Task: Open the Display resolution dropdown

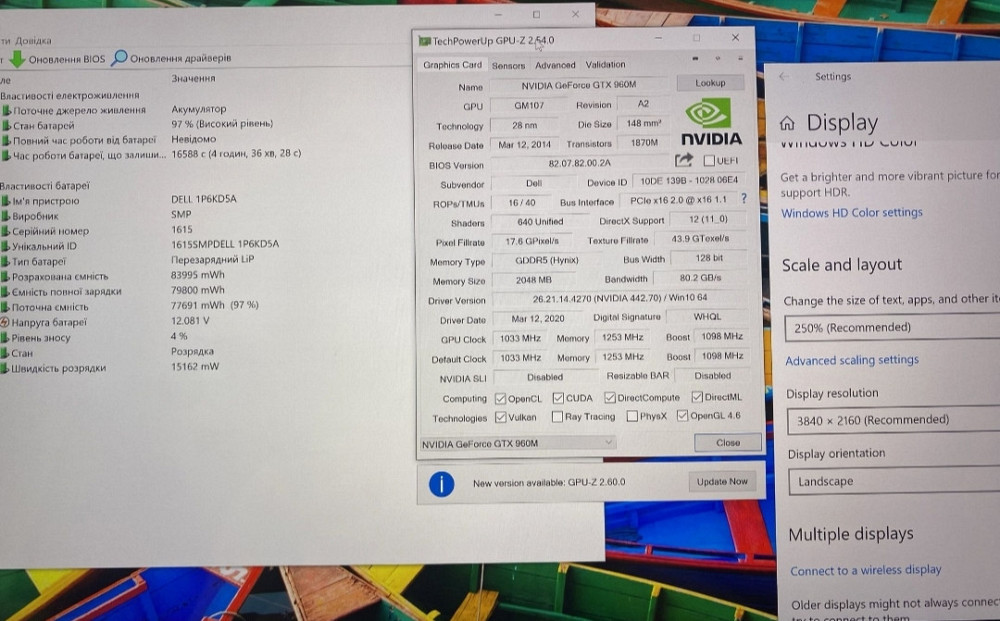Action: [891, 420]
